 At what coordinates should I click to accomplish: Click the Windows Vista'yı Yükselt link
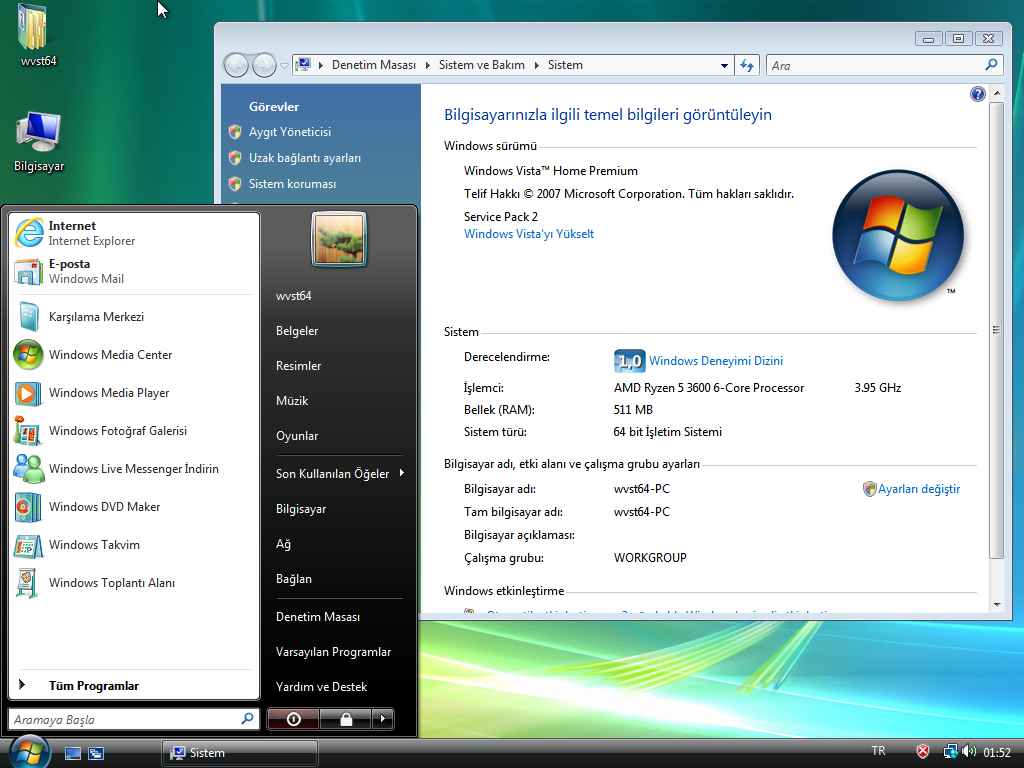tap(529, 234)
